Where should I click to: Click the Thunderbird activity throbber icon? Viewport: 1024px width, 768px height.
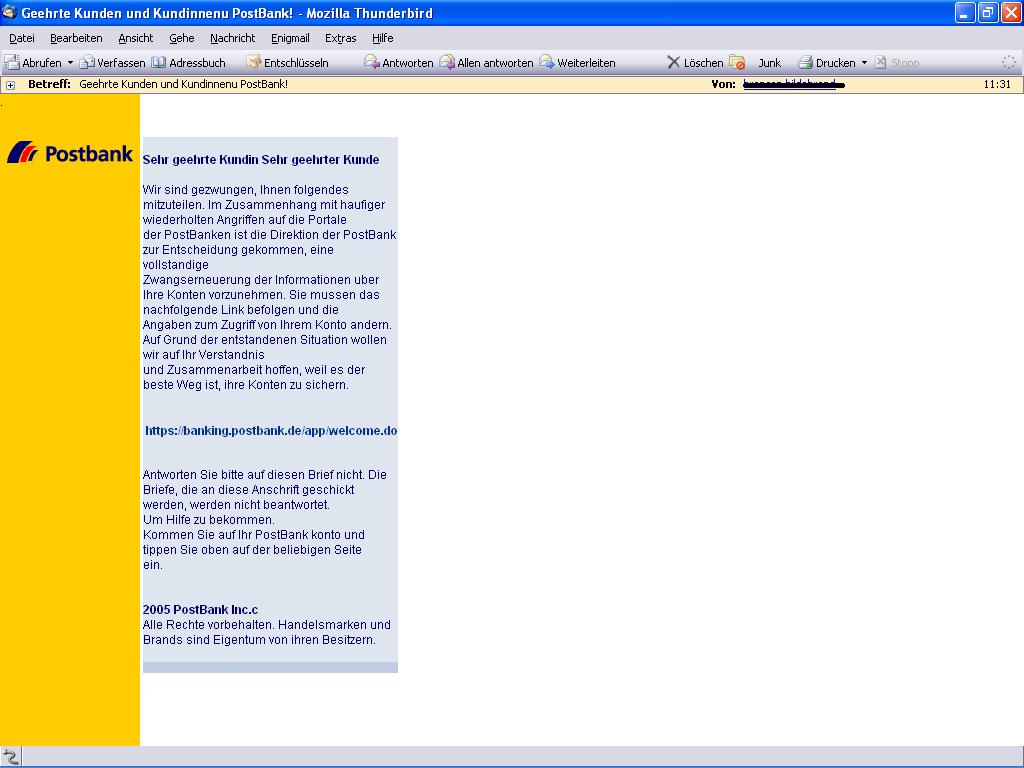(x=1009, y=63)
